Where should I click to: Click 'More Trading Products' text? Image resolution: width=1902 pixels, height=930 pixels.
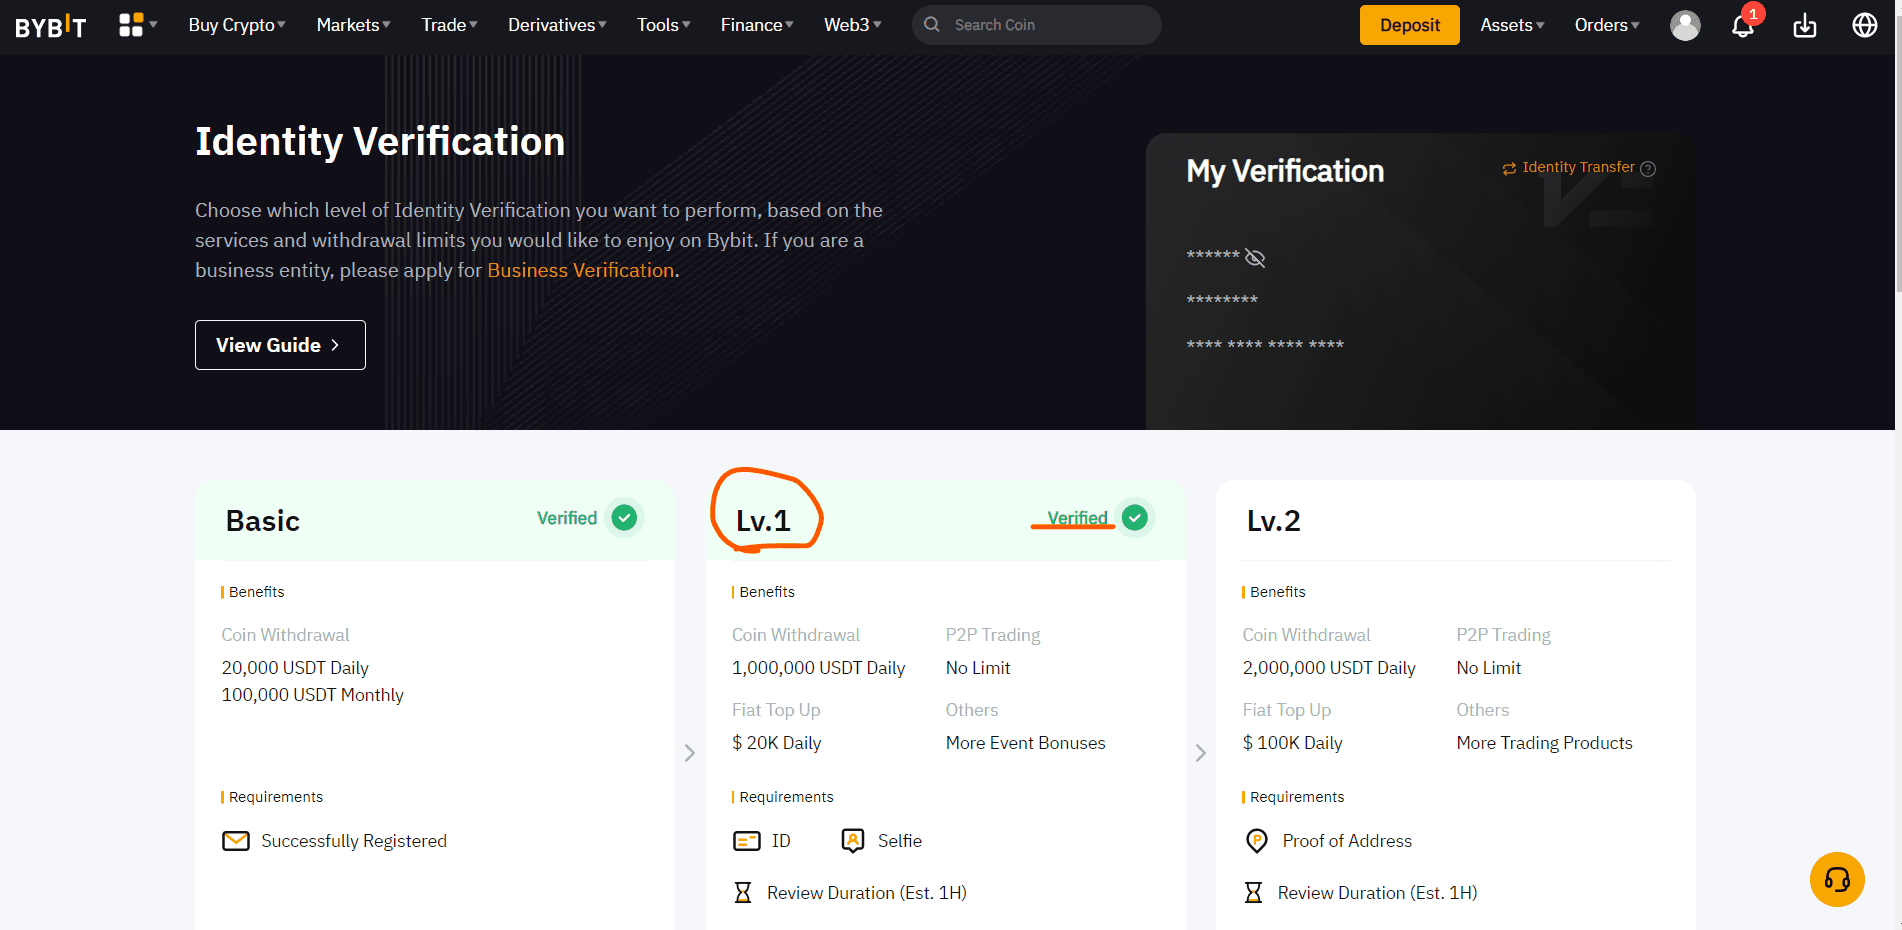(1544, 743)
